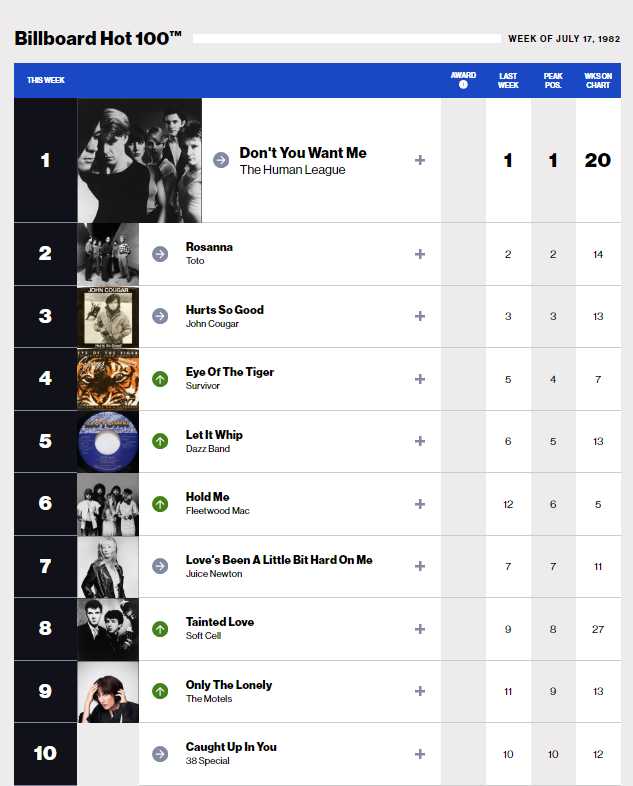Click the green up arrow for Eye Of The Tiger
The width and height of the screenshot is (633, 786).
coord(160,379)
